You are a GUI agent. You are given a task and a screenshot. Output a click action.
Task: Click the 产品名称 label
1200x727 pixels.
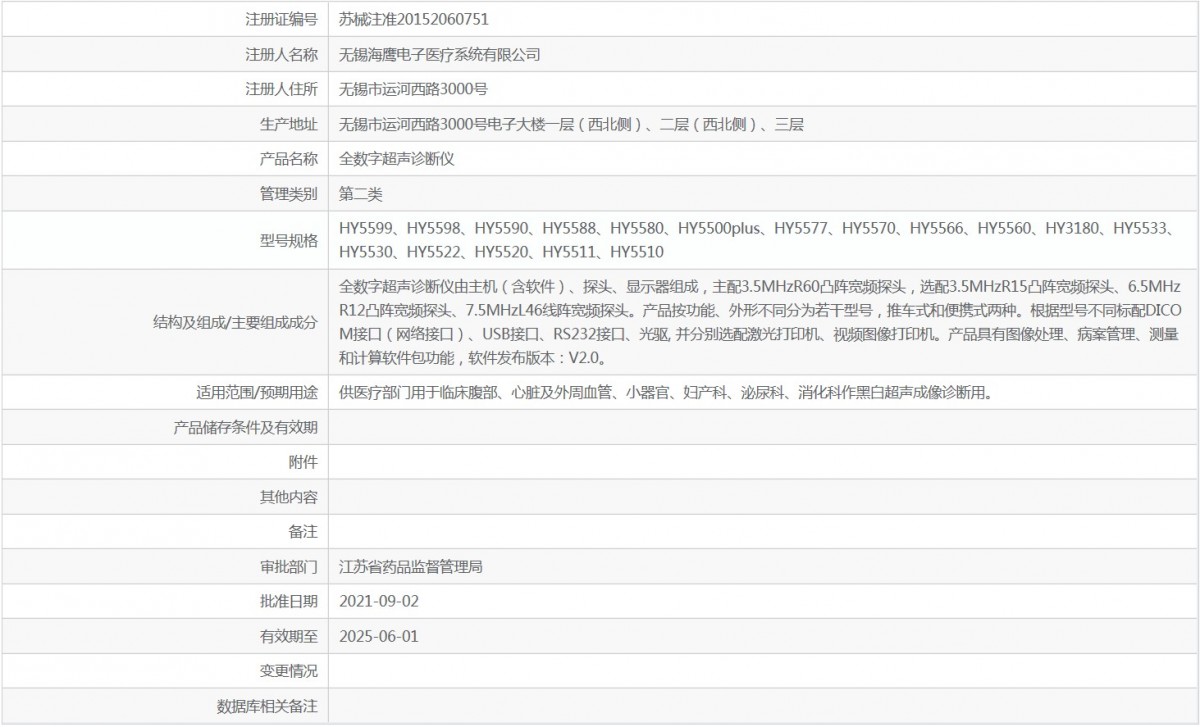click(x=289, y=158)
